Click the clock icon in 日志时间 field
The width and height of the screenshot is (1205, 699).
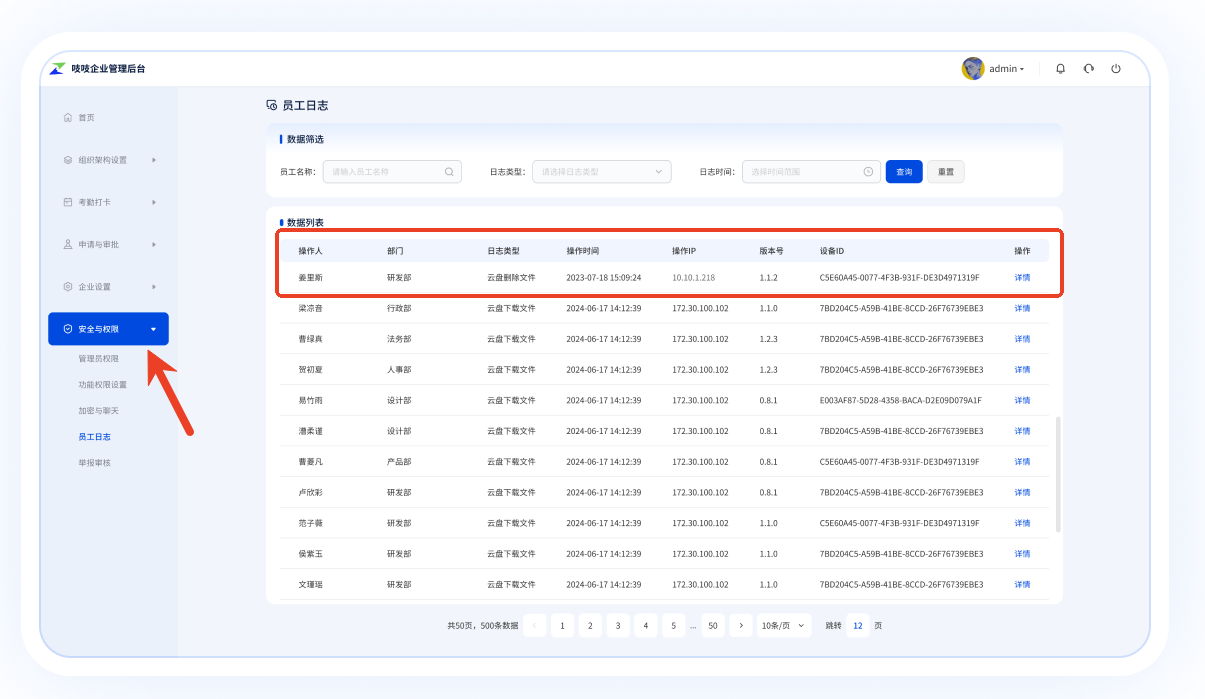pyautogui.click(x=866, y=171)
